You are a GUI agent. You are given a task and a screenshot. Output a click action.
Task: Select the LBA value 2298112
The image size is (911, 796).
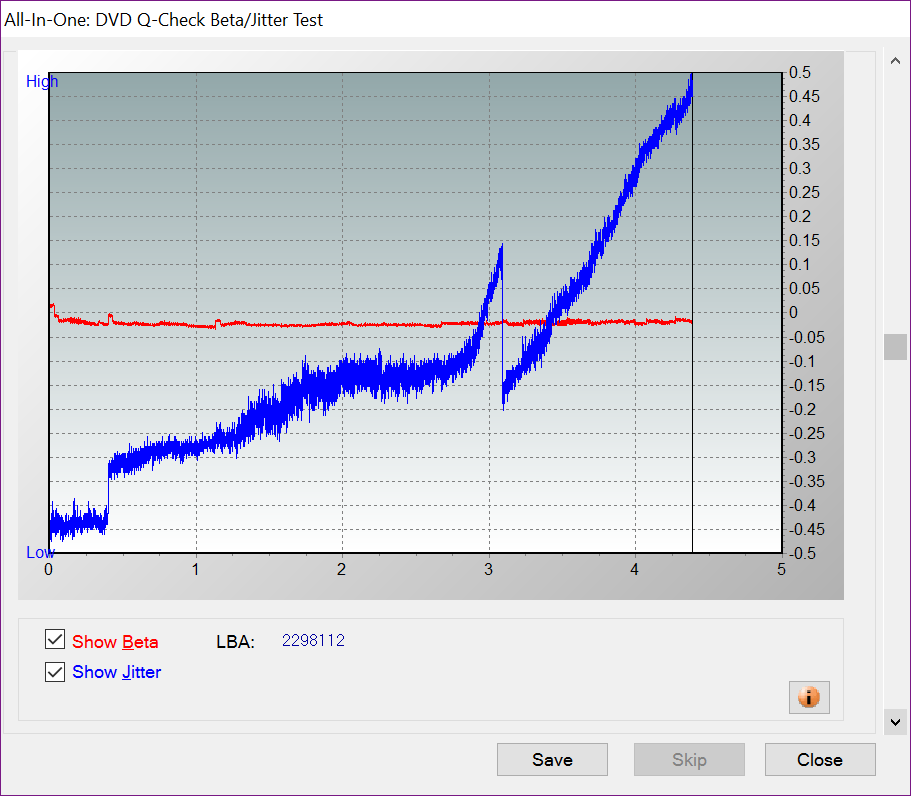(x=313, y=641)
